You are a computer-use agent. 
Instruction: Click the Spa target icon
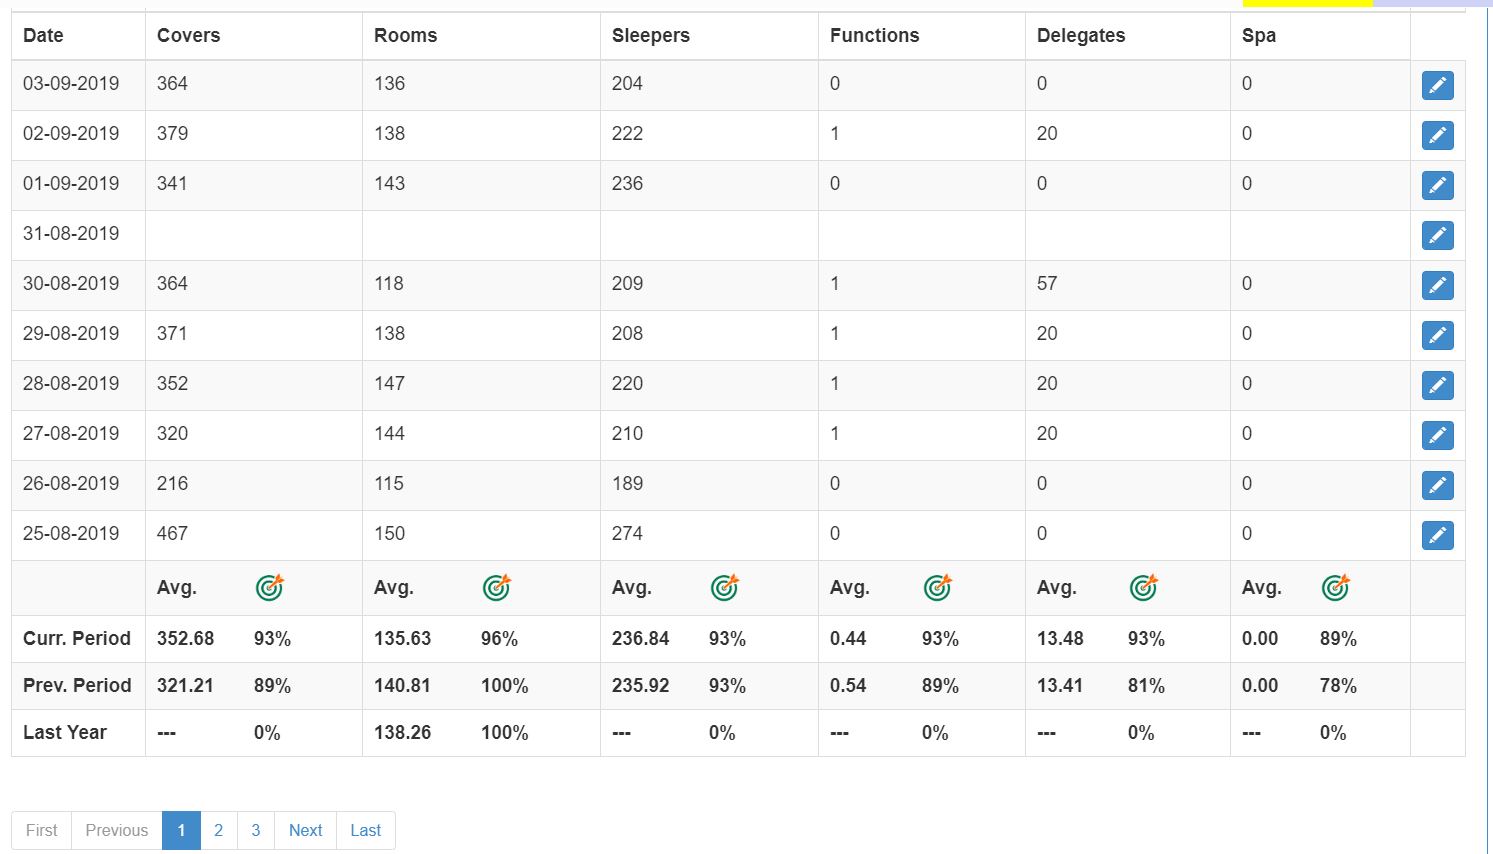1336,587
